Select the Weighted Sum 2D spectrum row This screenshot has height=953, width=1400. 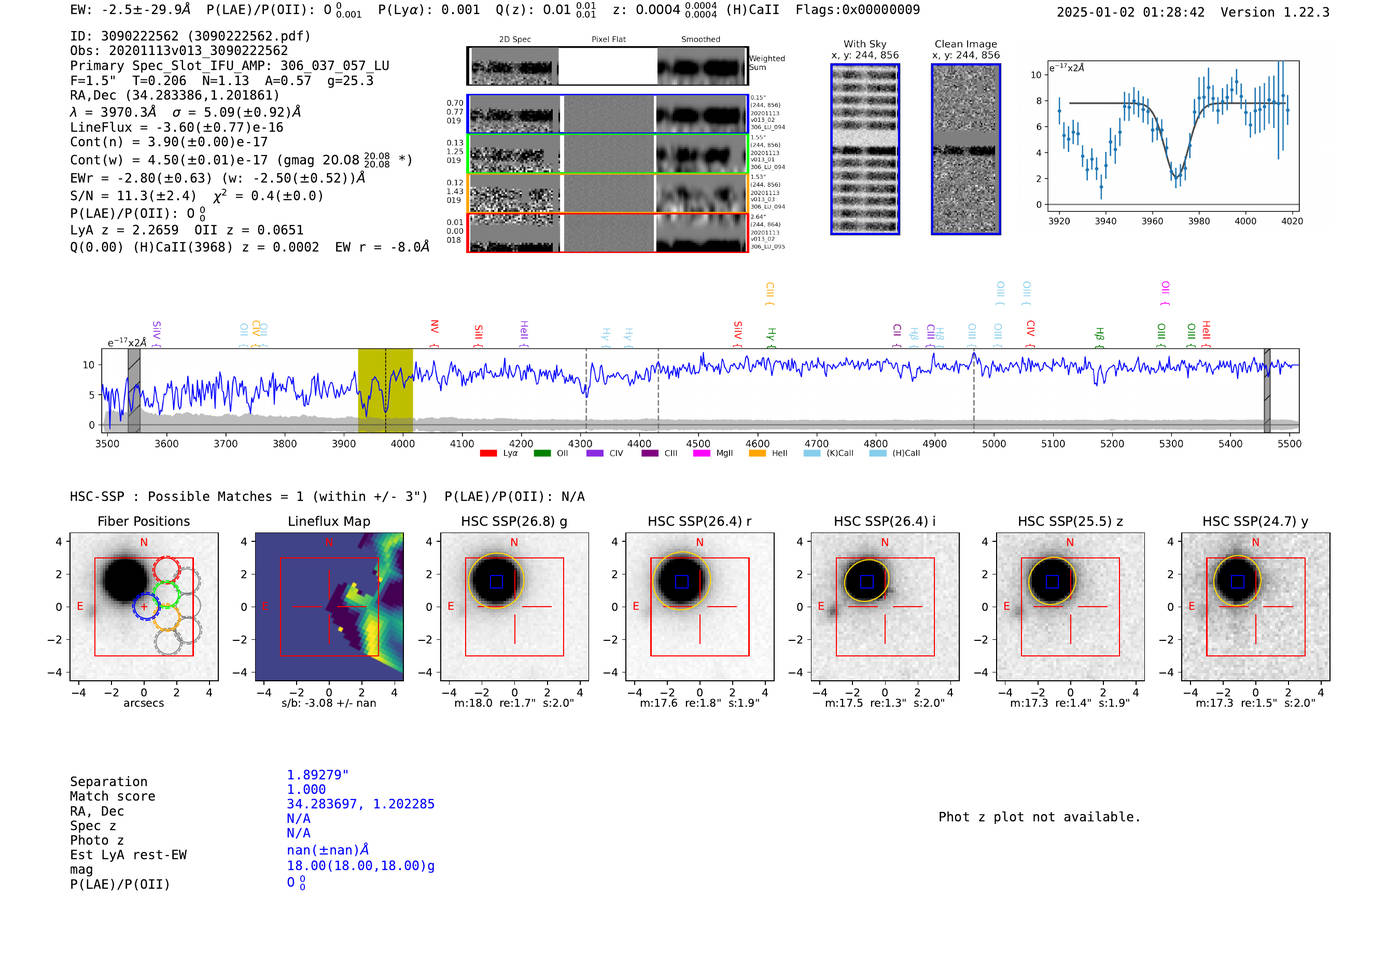[x=608, y=66]
